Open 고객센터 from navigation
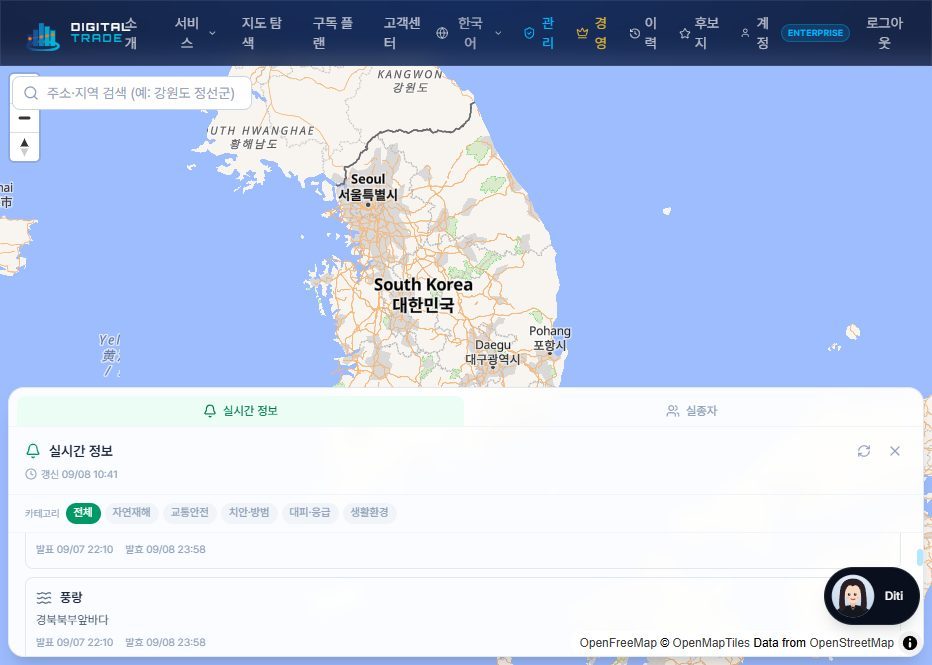The image size is (932, 665). [x=402, y=33]
